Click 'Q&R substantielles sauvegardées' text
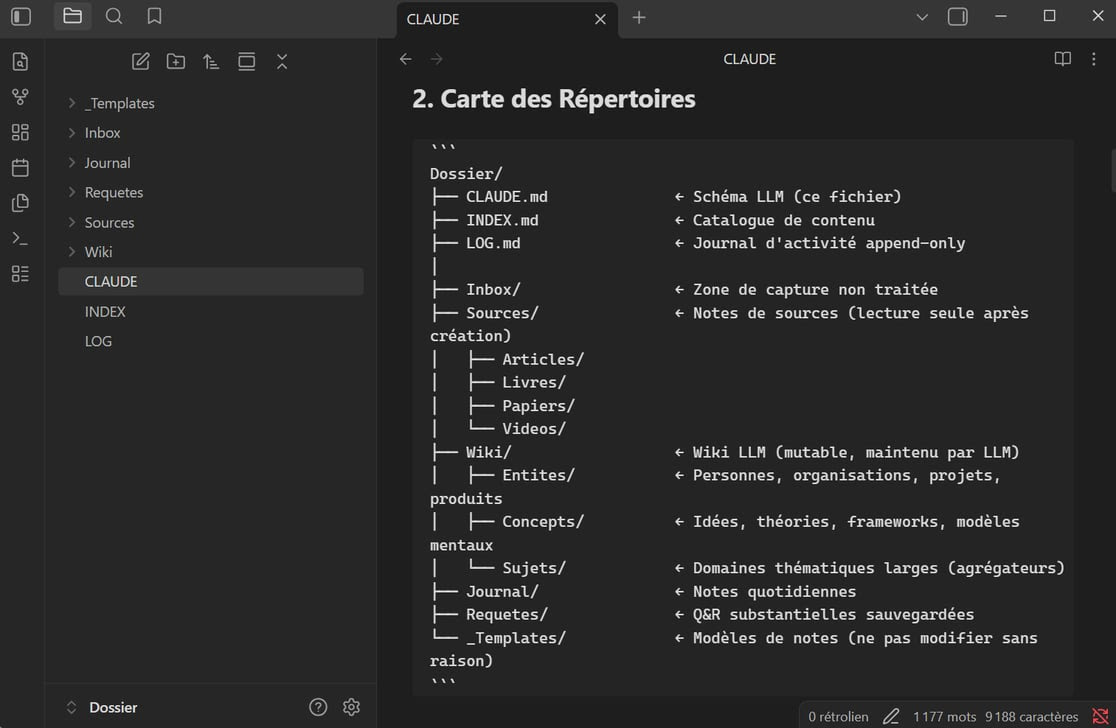 (x=833, y=615)
